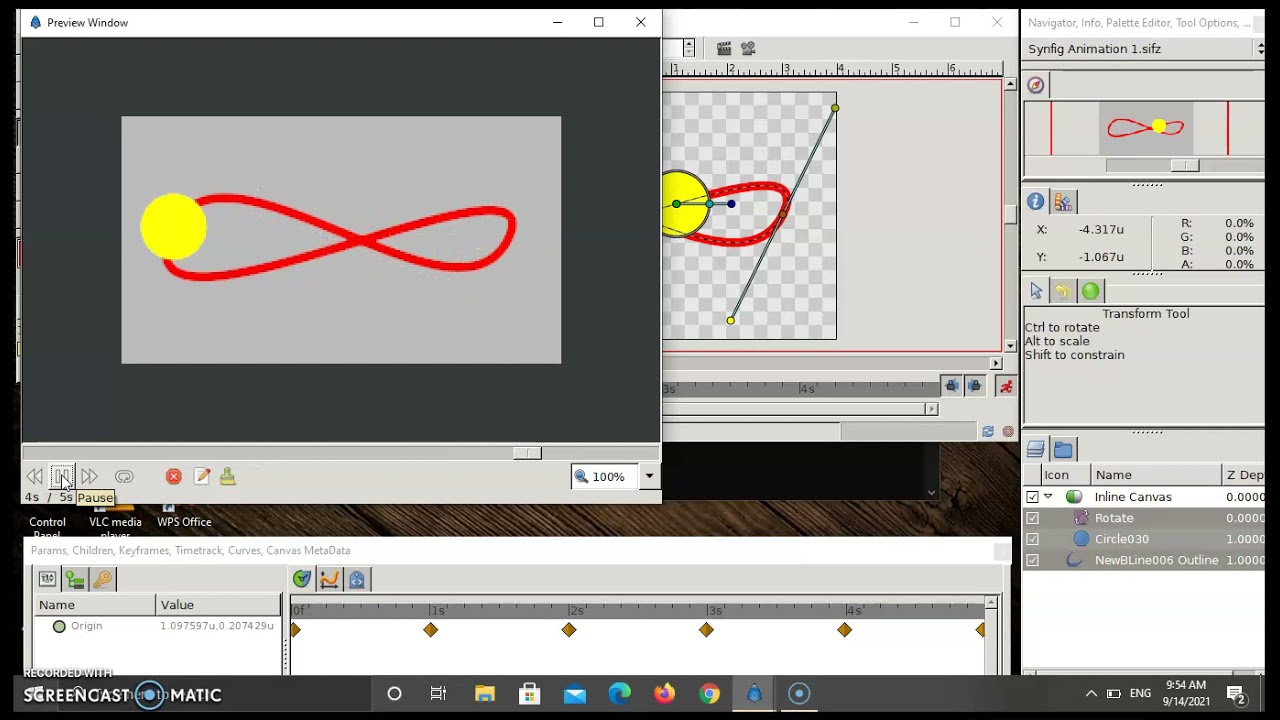Open Google Chrome from the taskbar
Viewport: 1280px width, 720px height.
click(x=709, y=694)
